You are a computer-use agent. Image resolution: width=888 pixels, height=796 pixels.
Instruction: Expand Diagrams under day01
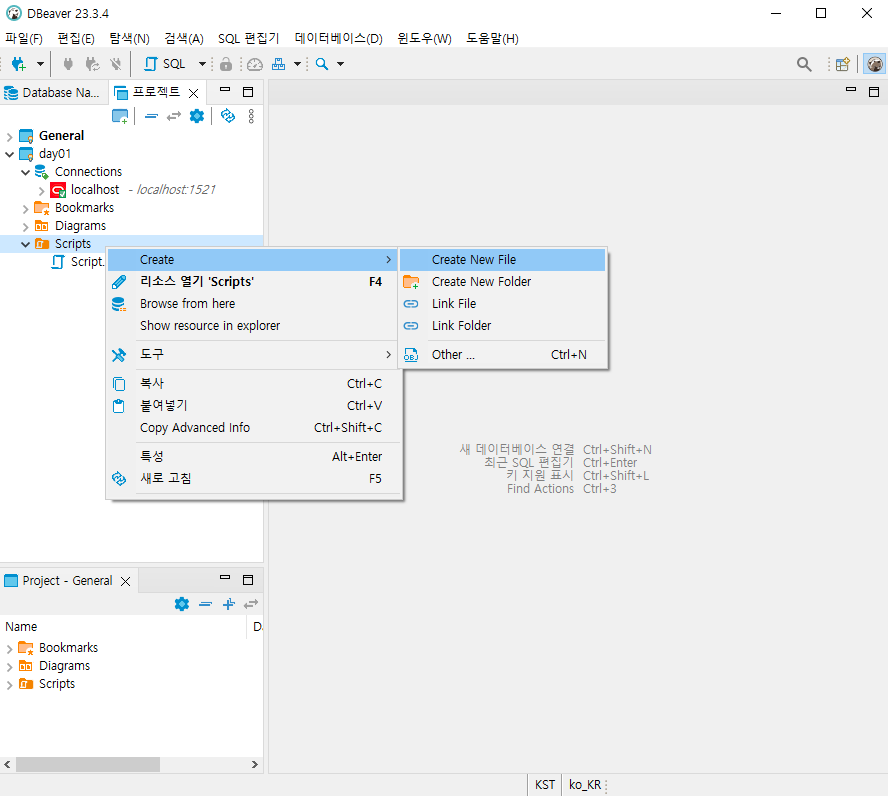tap(25, 226)
